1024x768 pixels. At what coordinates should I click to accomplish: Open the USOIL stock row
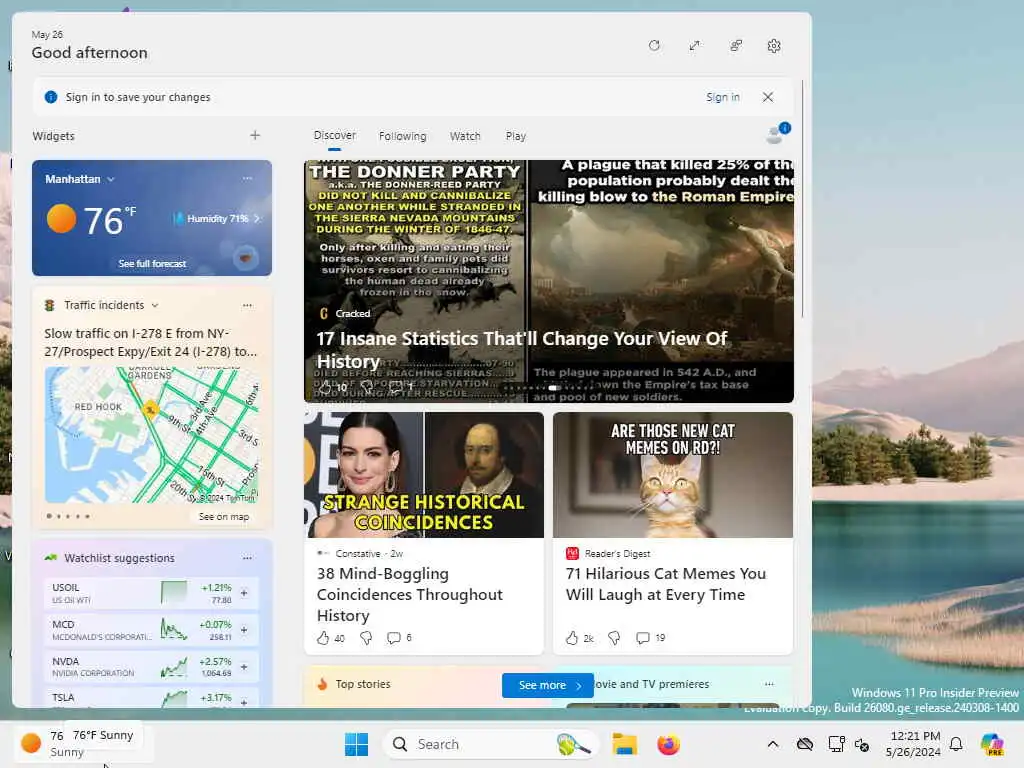[152, 593]
